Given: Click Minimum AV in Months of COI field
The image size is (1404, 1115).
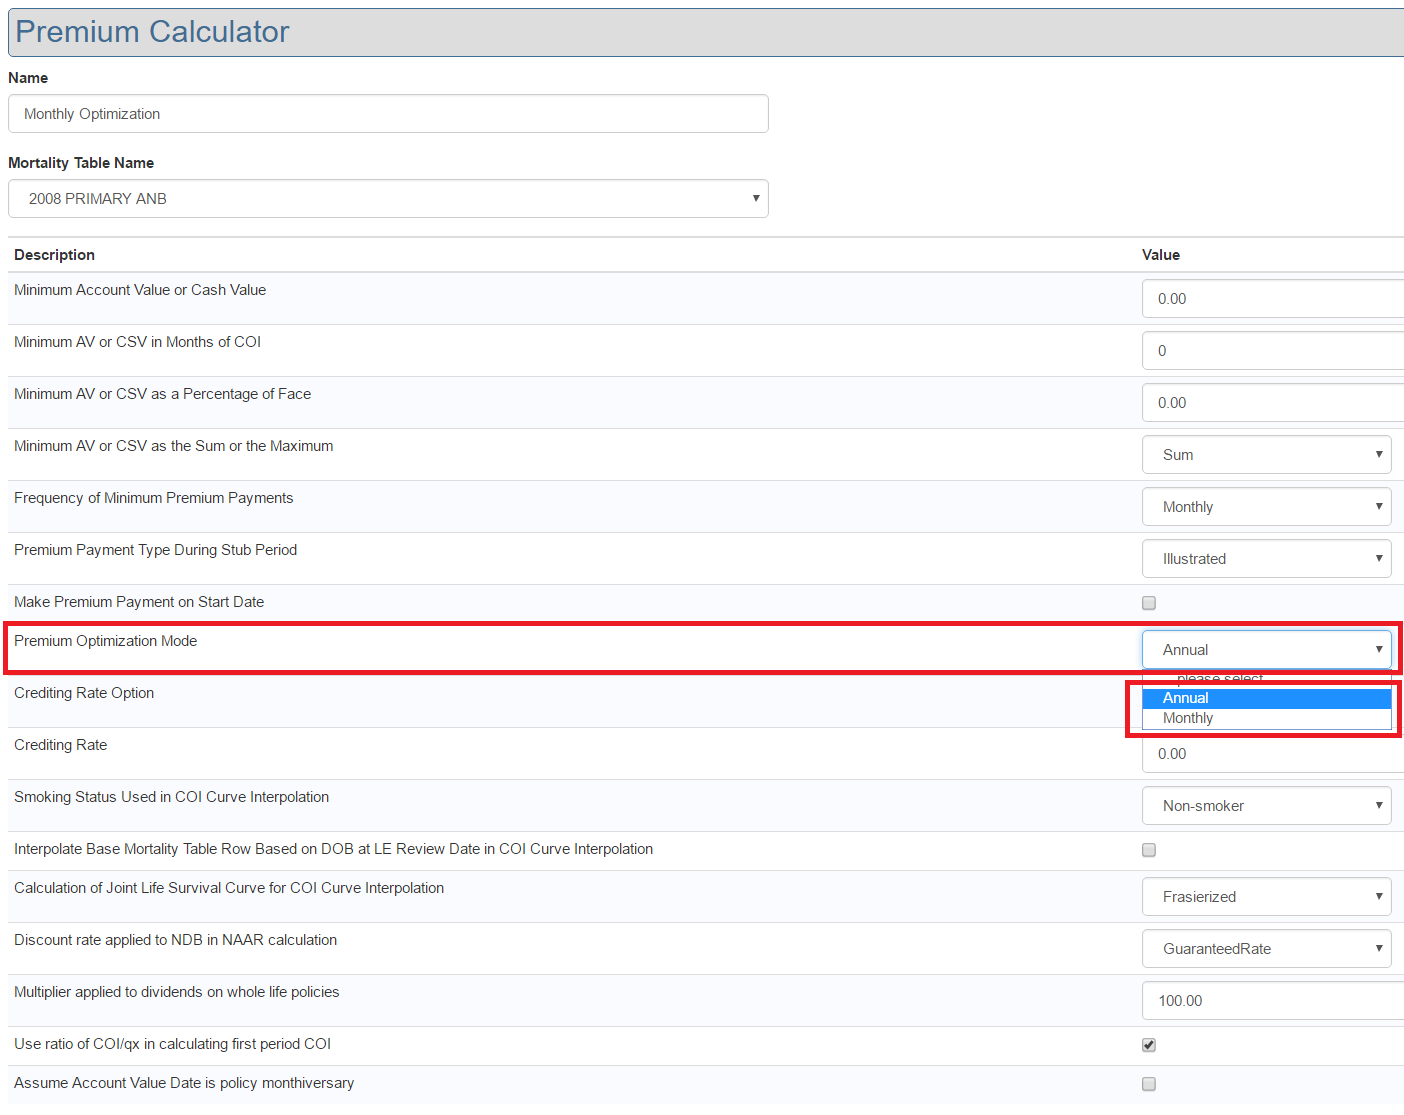Looking at the screenshot, I should pos(1270,351).
